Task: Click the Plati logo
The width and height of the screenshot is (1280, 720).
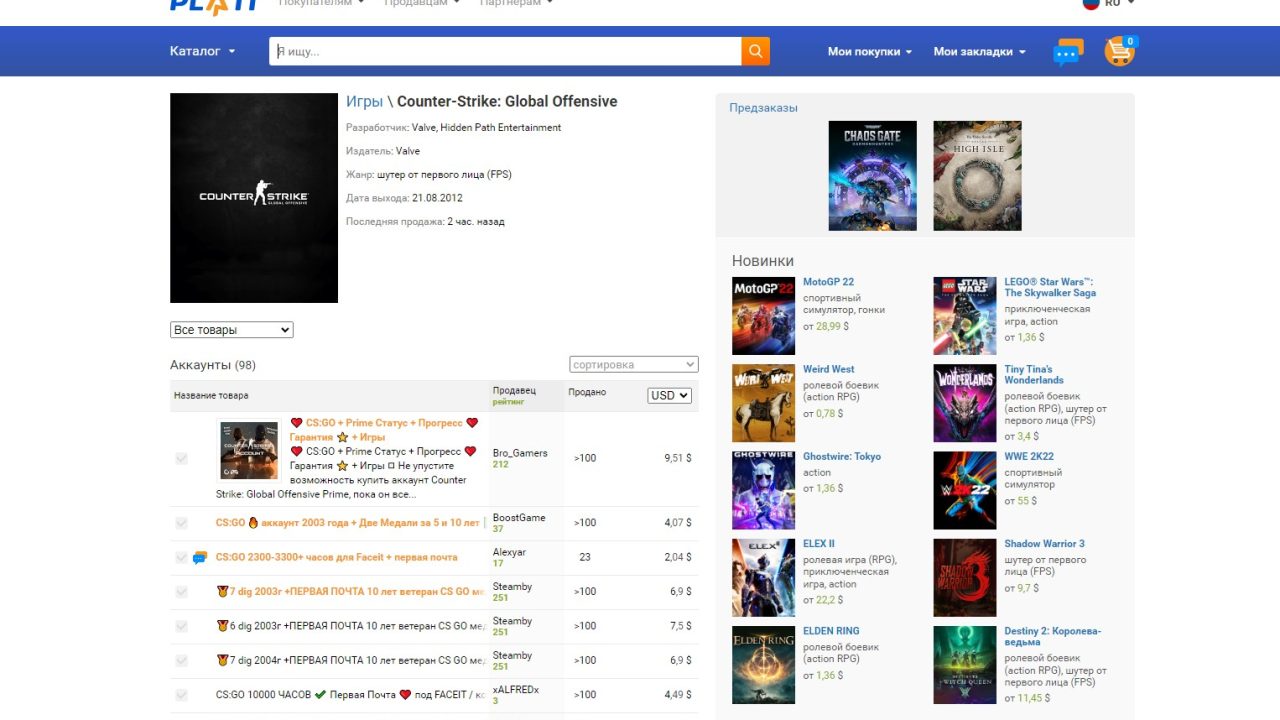Action: pyautogui.click(x=214, y=5)
